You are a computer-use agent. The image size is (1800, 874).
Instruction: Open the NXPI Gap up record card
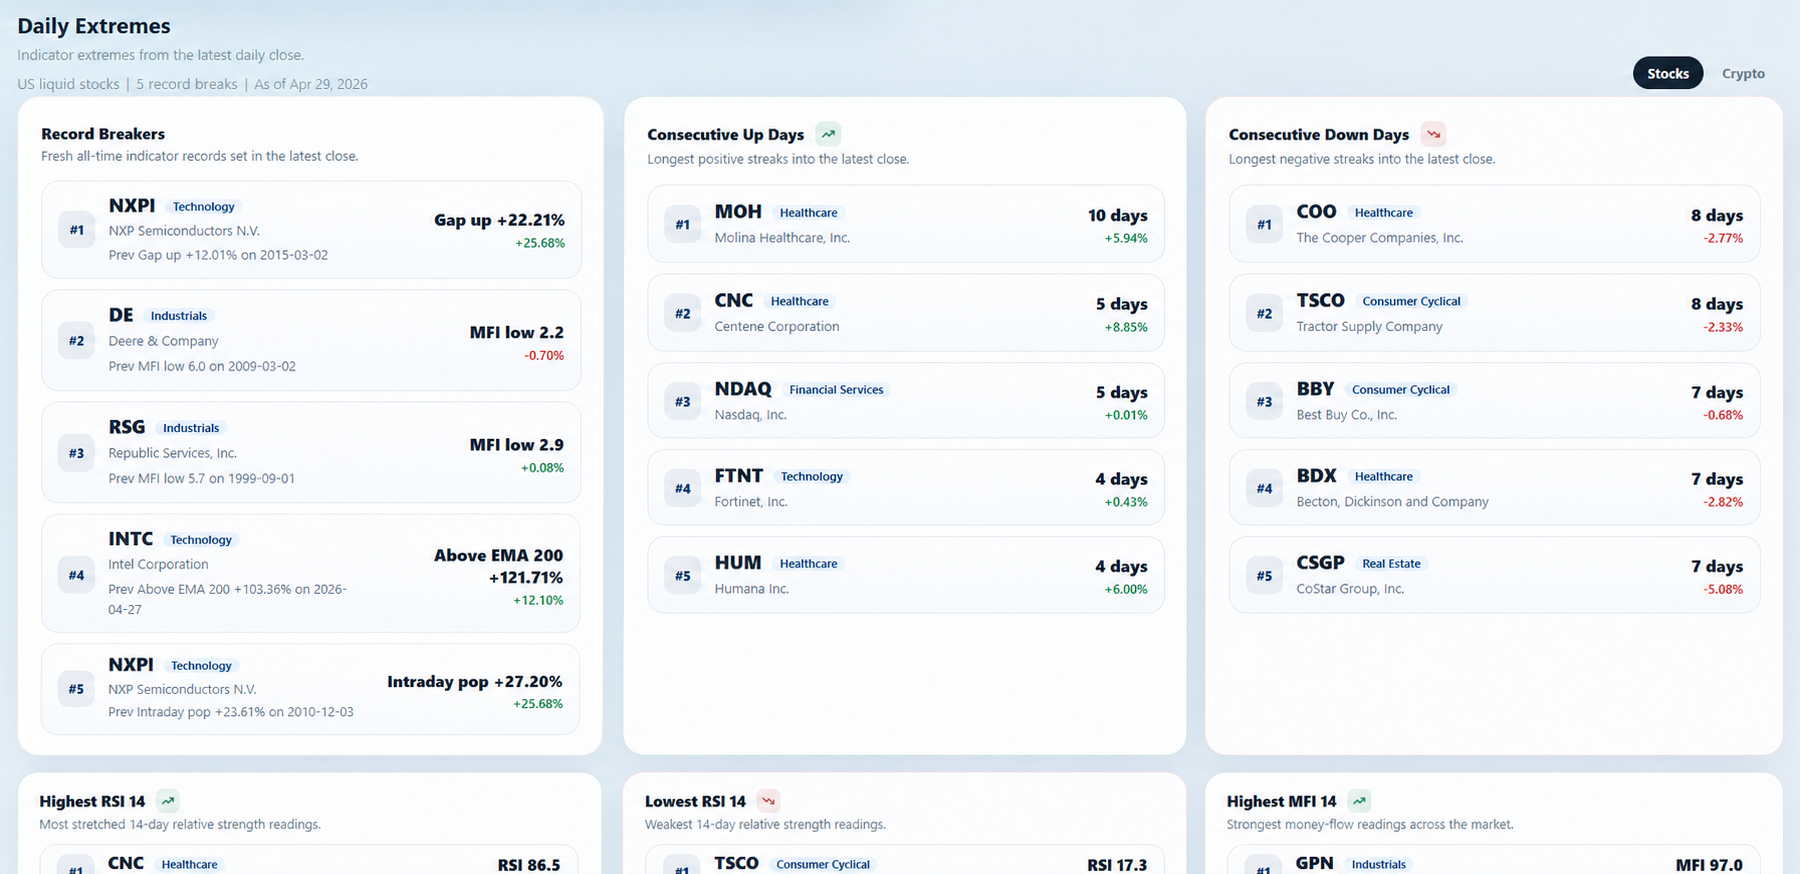(311, 230)
